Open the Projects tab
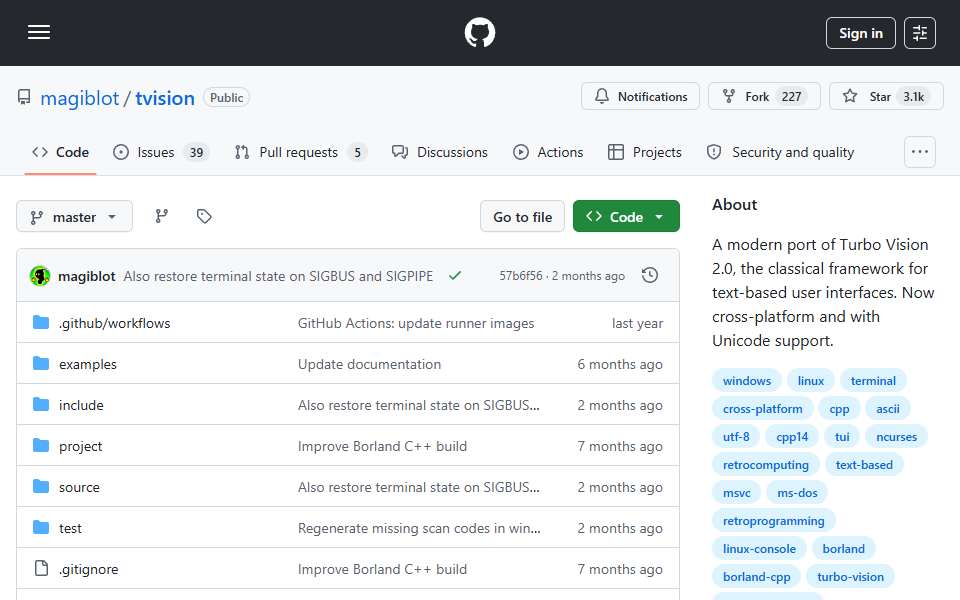This screenshot has height=600, width=960. pyautogui.click(x=645, y=152)
